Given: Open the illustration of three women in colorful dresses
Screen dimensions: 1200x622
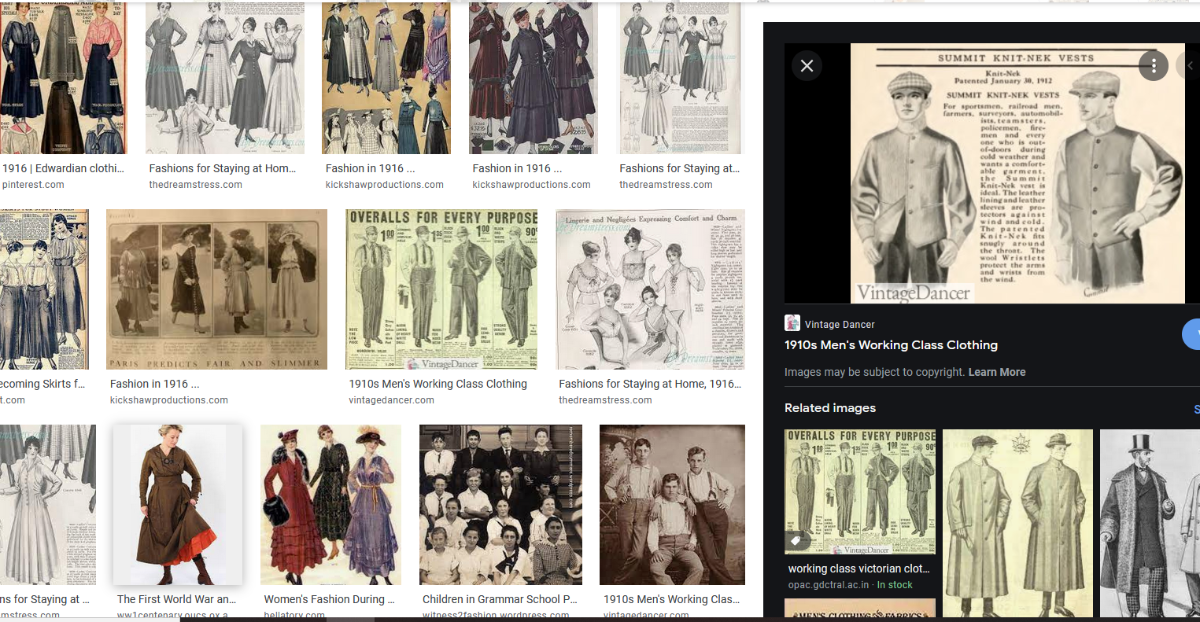Looking at the screenshot, I should [331, 504].
